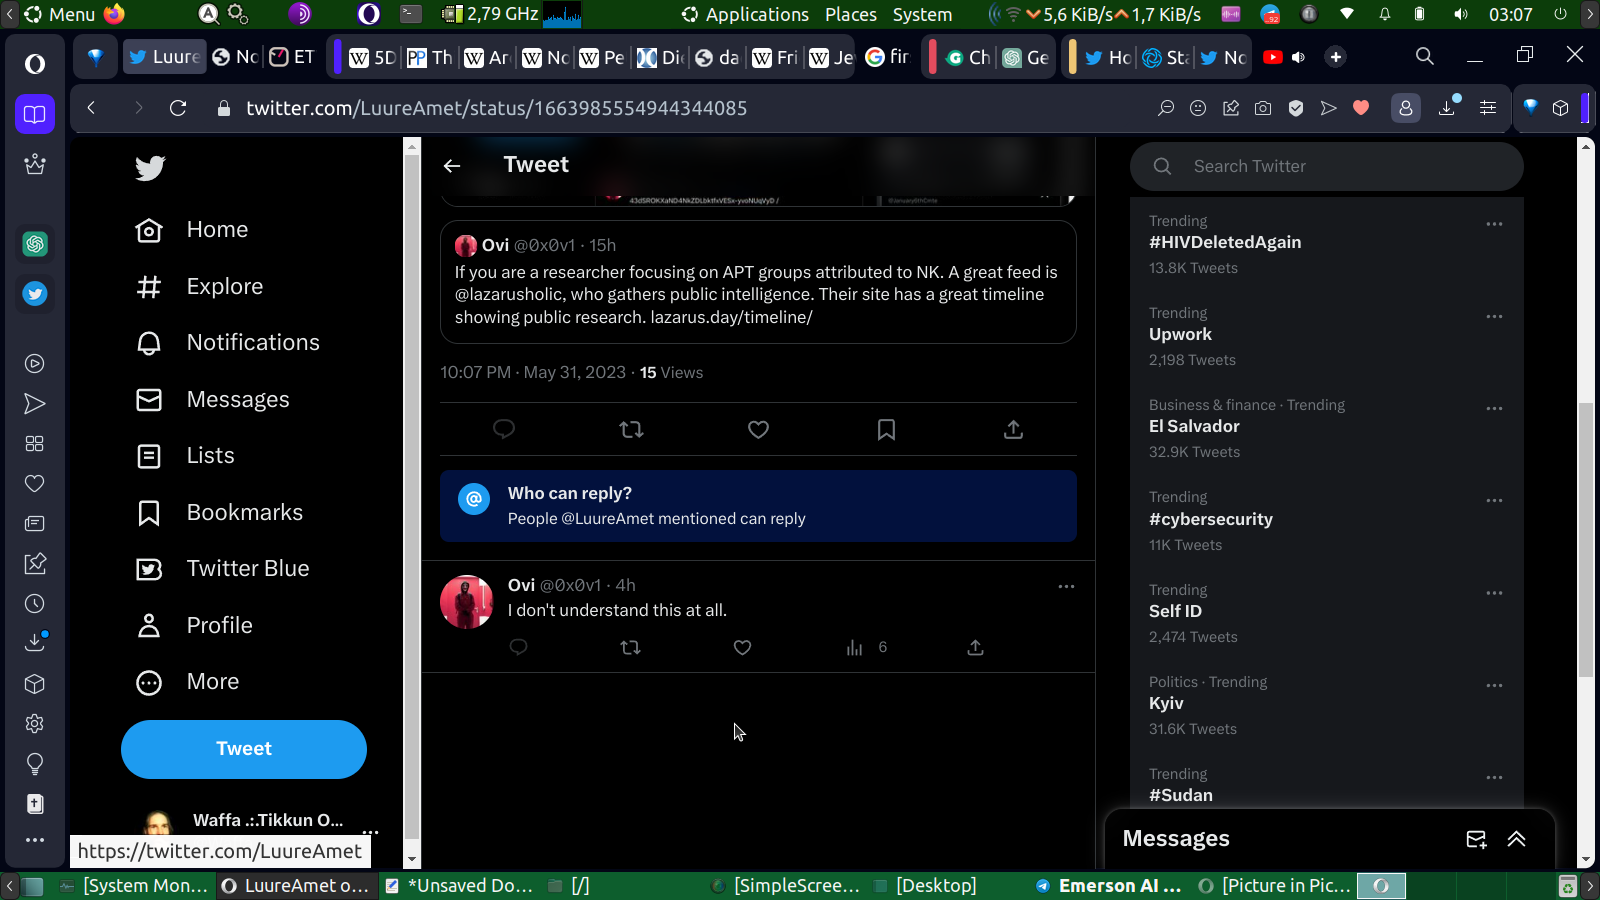Screen dimensions: 1600x900
Task: Open History clock in Opera sidebar
Action: (35, 604)
